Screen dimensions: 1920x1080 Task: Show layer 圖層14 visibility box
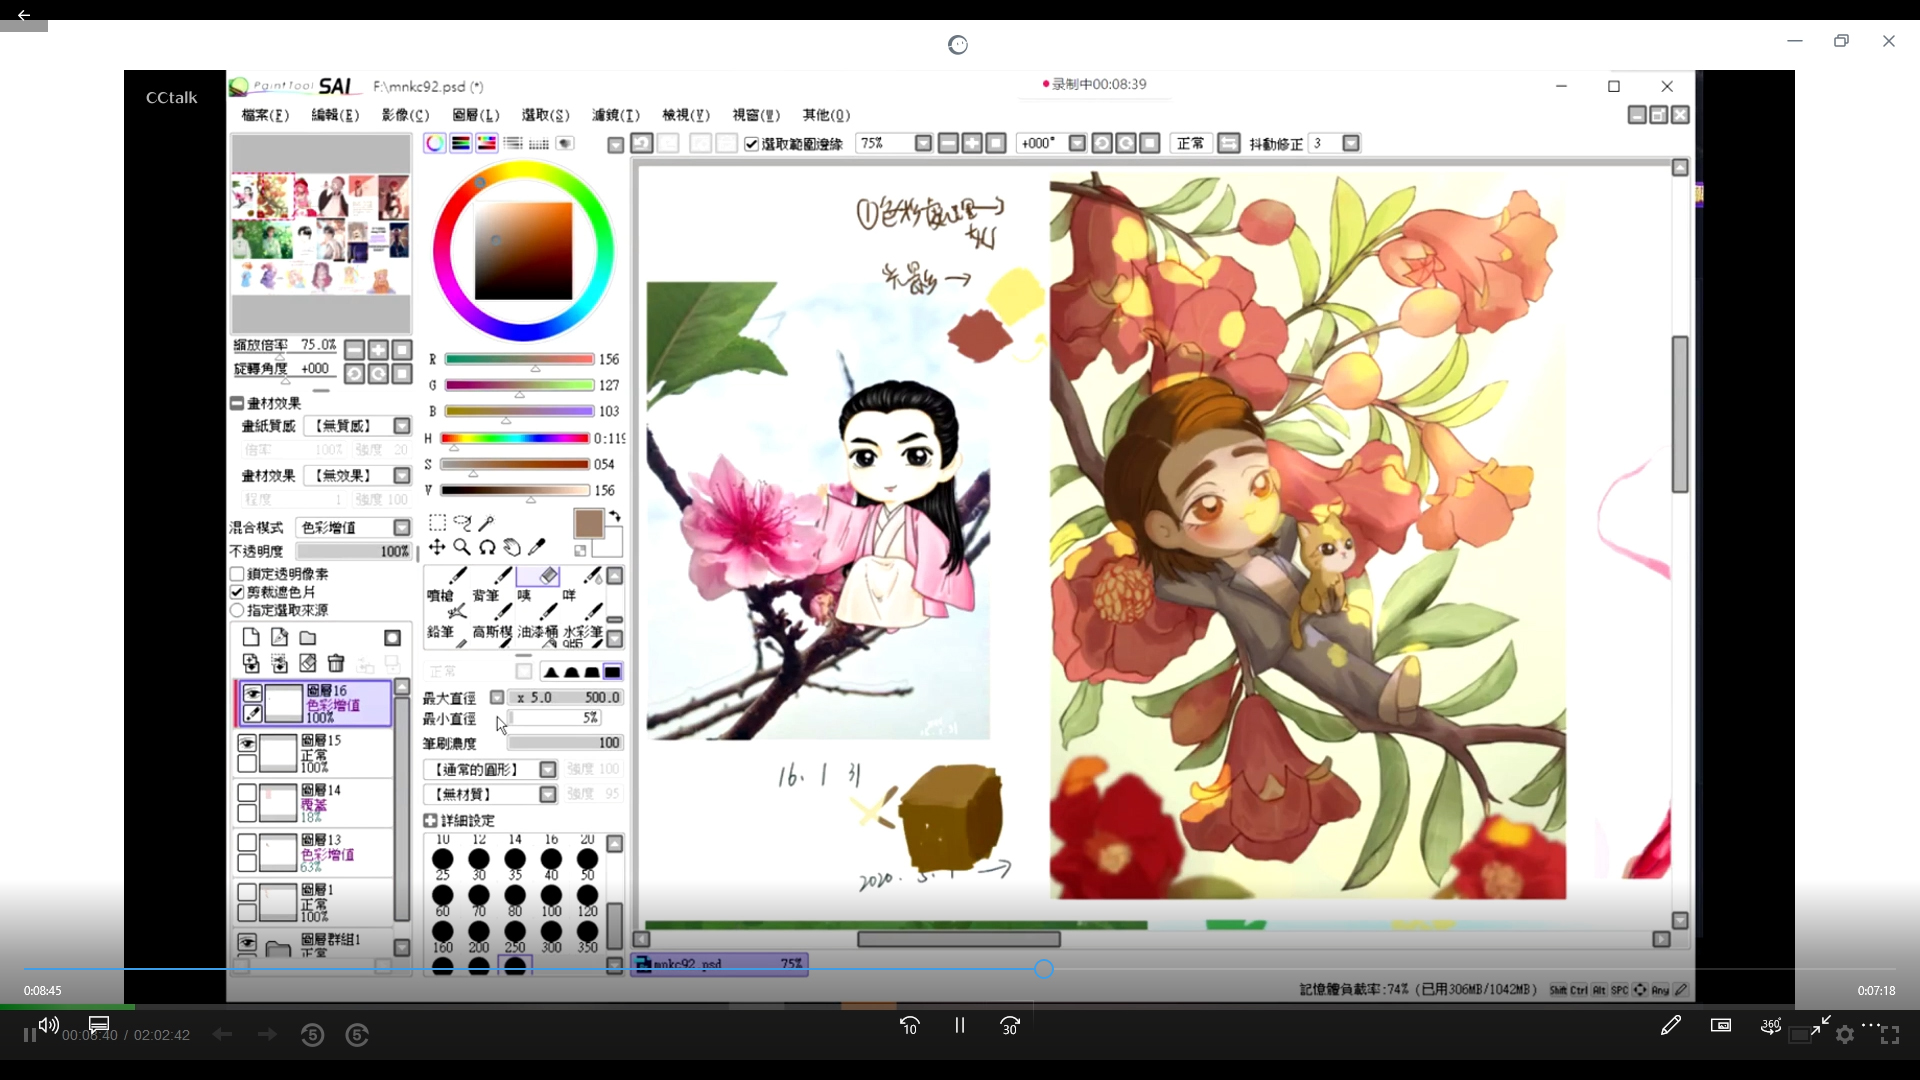tap(247, 793)
